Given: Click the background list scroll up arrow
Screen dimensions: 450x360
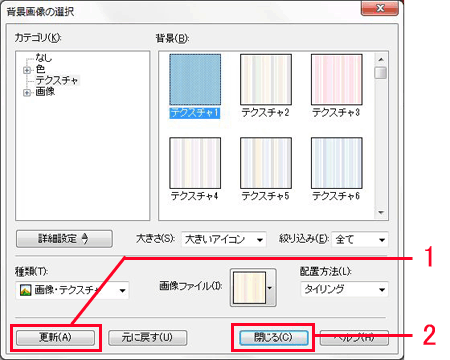Looking at the screenshot, I should tap(381, 59).
